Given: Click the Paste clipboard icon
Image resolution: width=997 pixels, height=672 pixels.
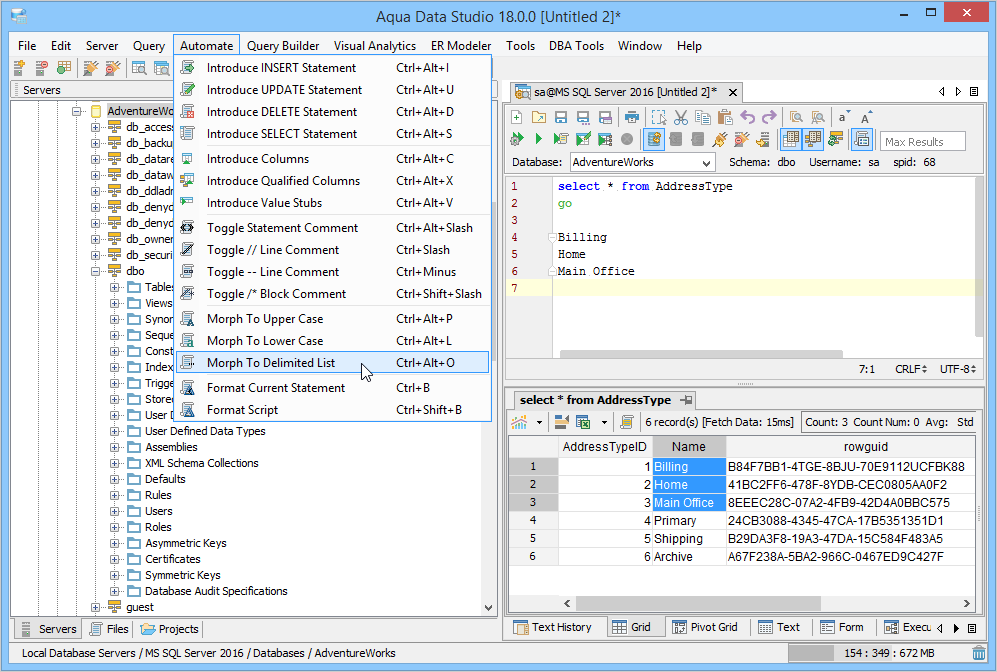Looking at the screenshot, I should coord(725,118).
